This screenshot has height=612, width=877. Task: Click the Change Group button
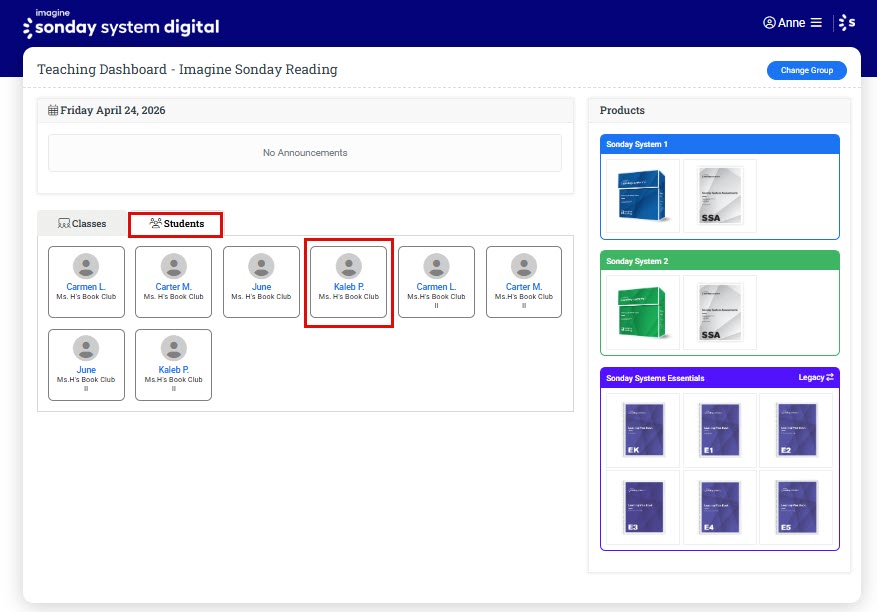coord(807,70)
